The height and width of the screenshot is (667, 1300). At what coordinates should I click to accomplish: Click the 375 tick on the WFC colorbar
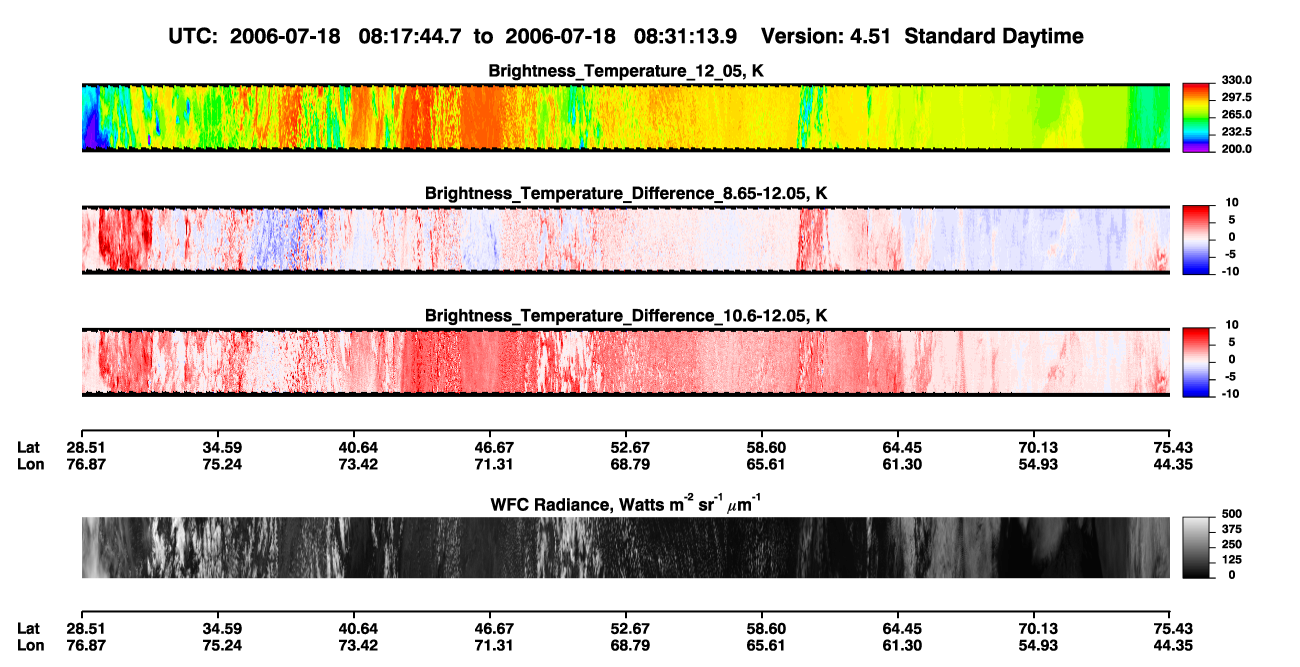pos(1231,529)
